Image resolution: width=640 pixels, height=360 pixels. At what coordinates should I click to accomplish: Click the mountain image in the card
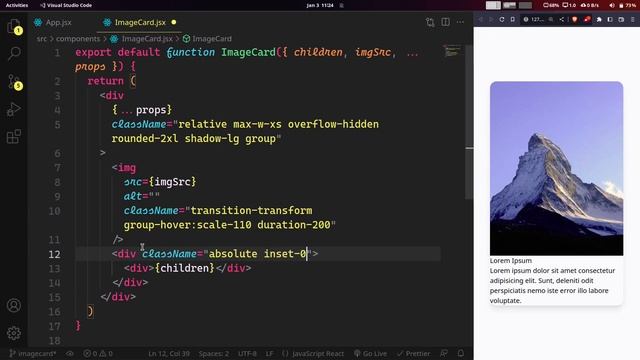pyautogui.click(x=556, y=168)
